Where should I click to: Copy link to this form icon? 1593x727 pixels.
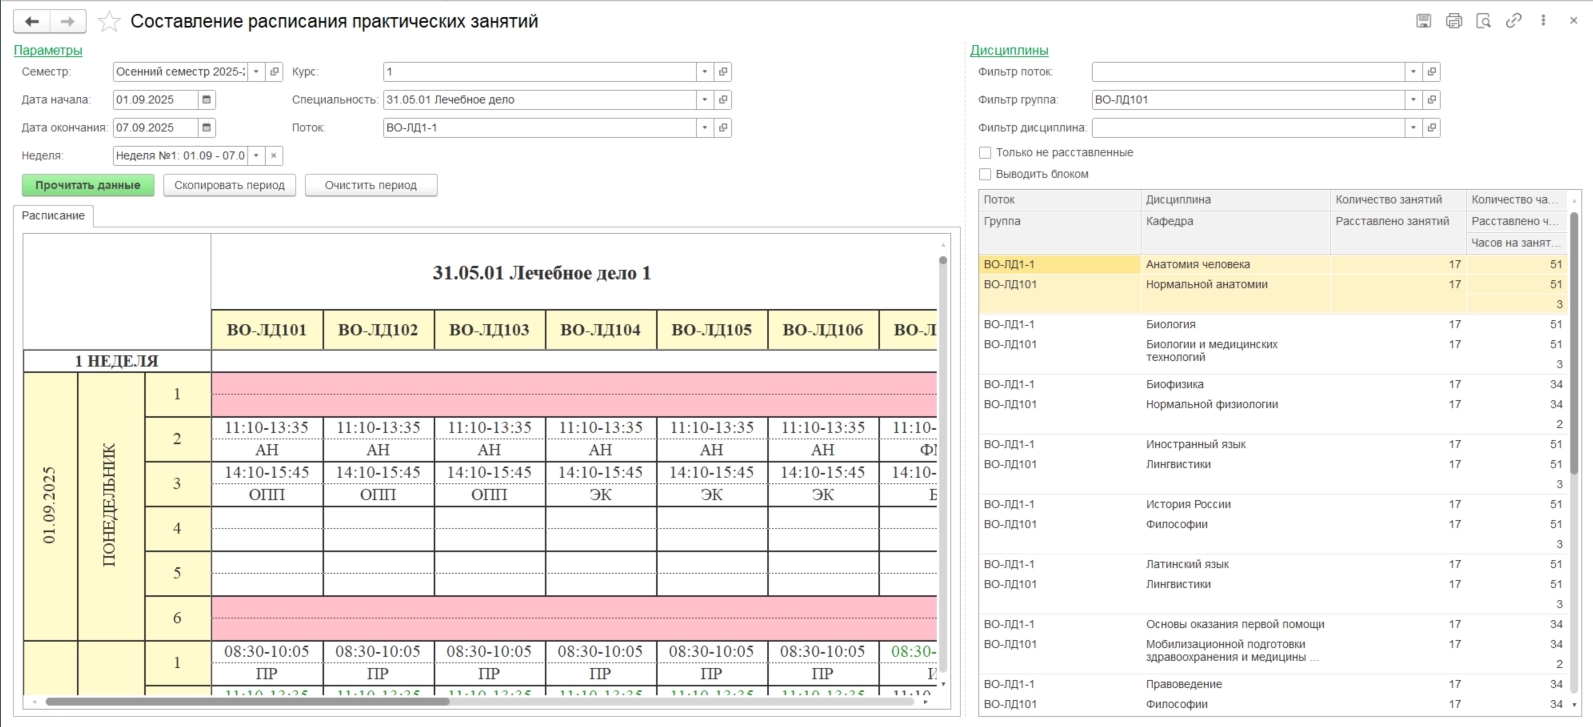click(1514, 21)
